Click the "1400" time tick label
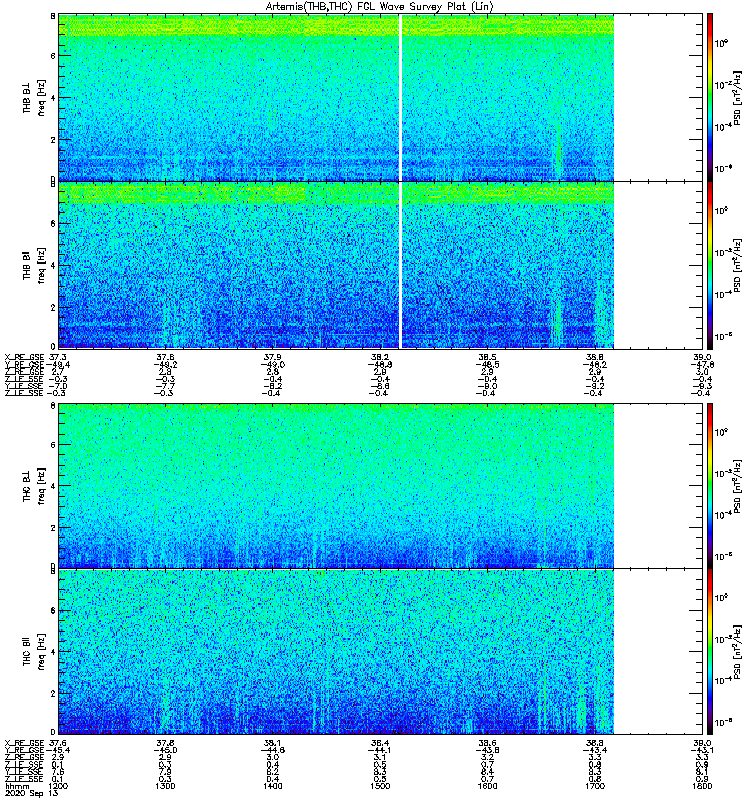Viewport: 750px width, 800px height. pos(272,786)
